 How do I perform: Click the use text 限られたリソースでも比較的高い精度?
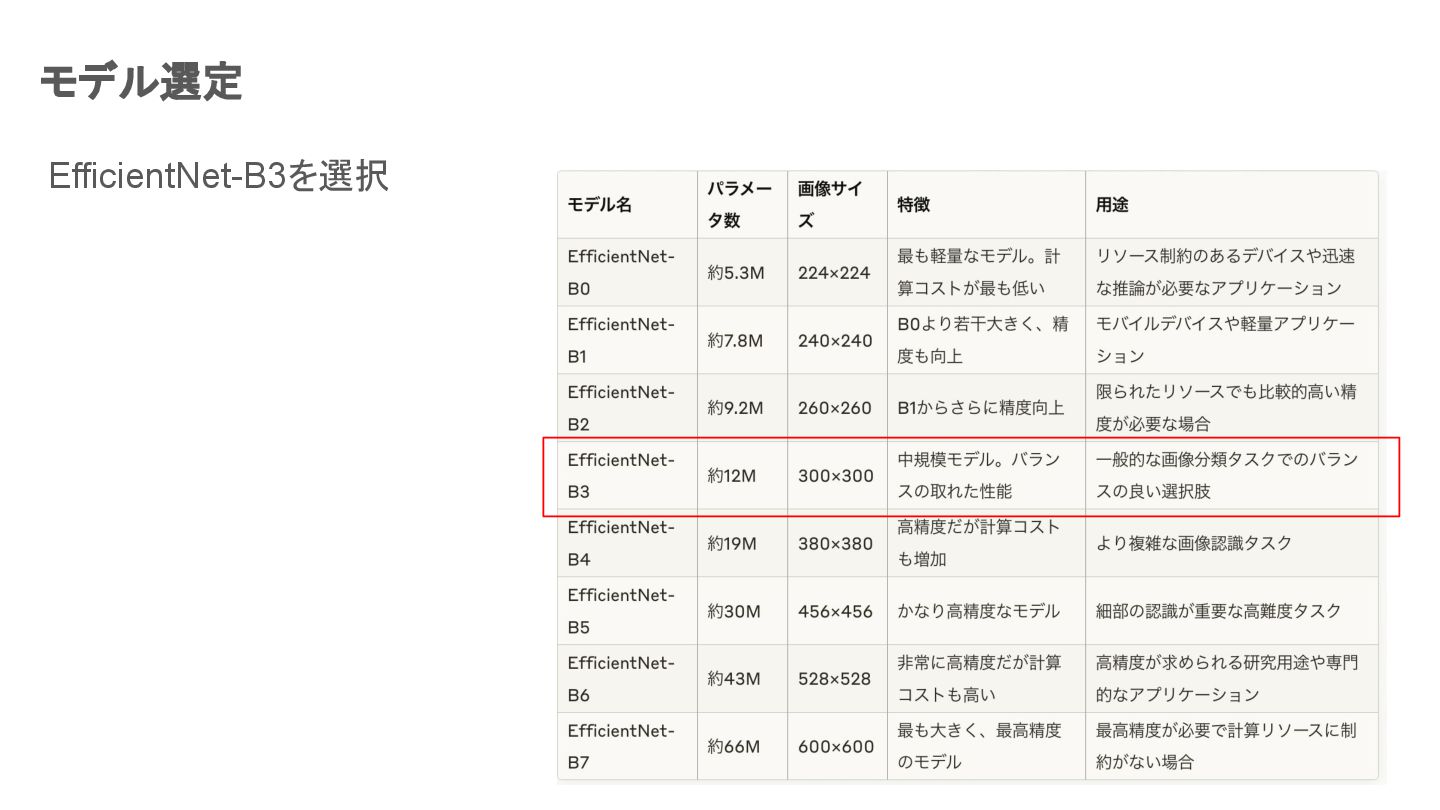1226,408
